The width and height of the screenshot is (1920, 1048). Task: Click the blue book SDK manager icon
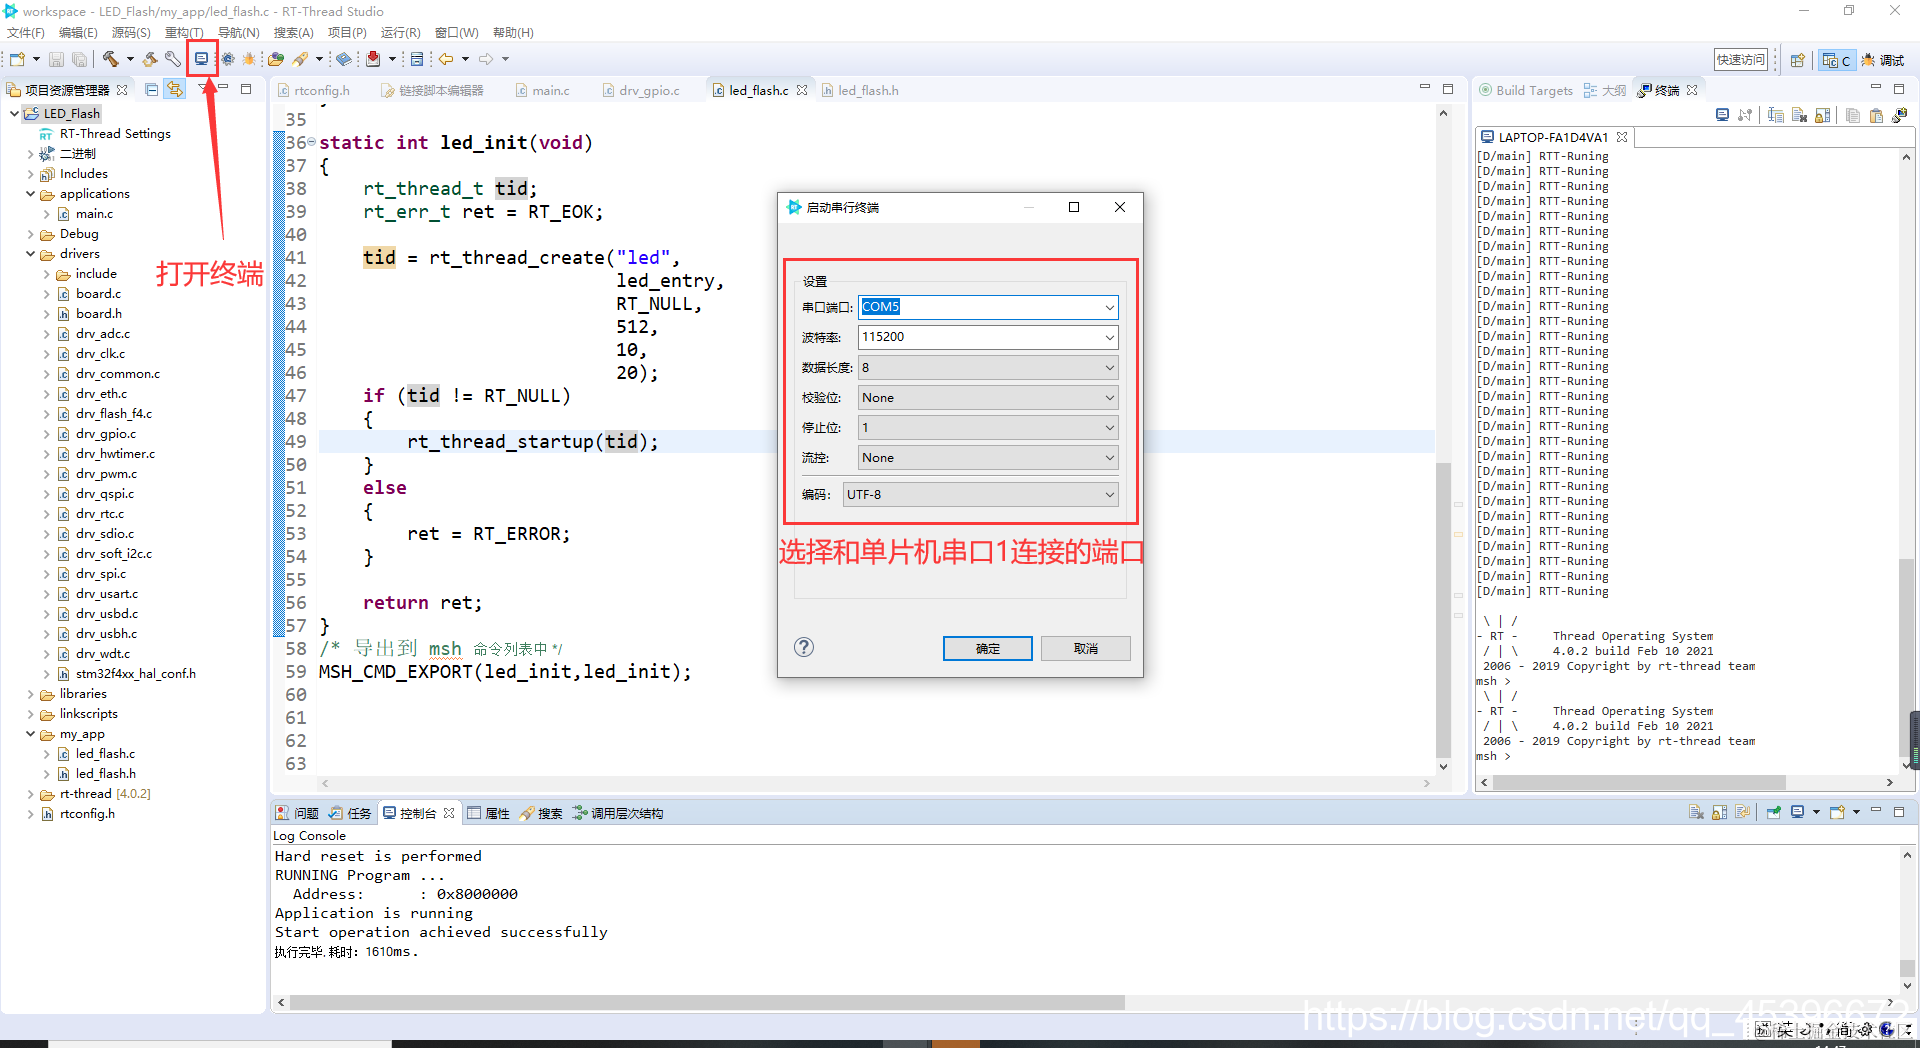[x=343, y=59]
